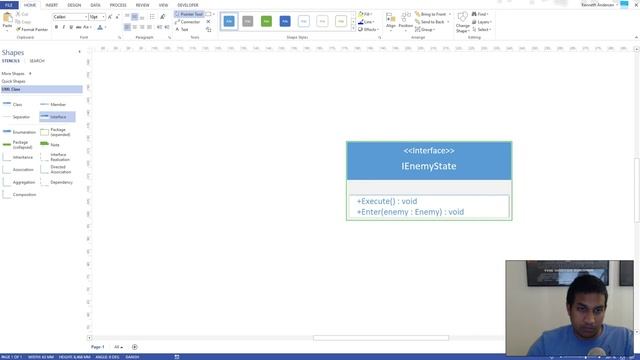
Task: Open the Layers dropdown
Action: [x=482, y=22]
